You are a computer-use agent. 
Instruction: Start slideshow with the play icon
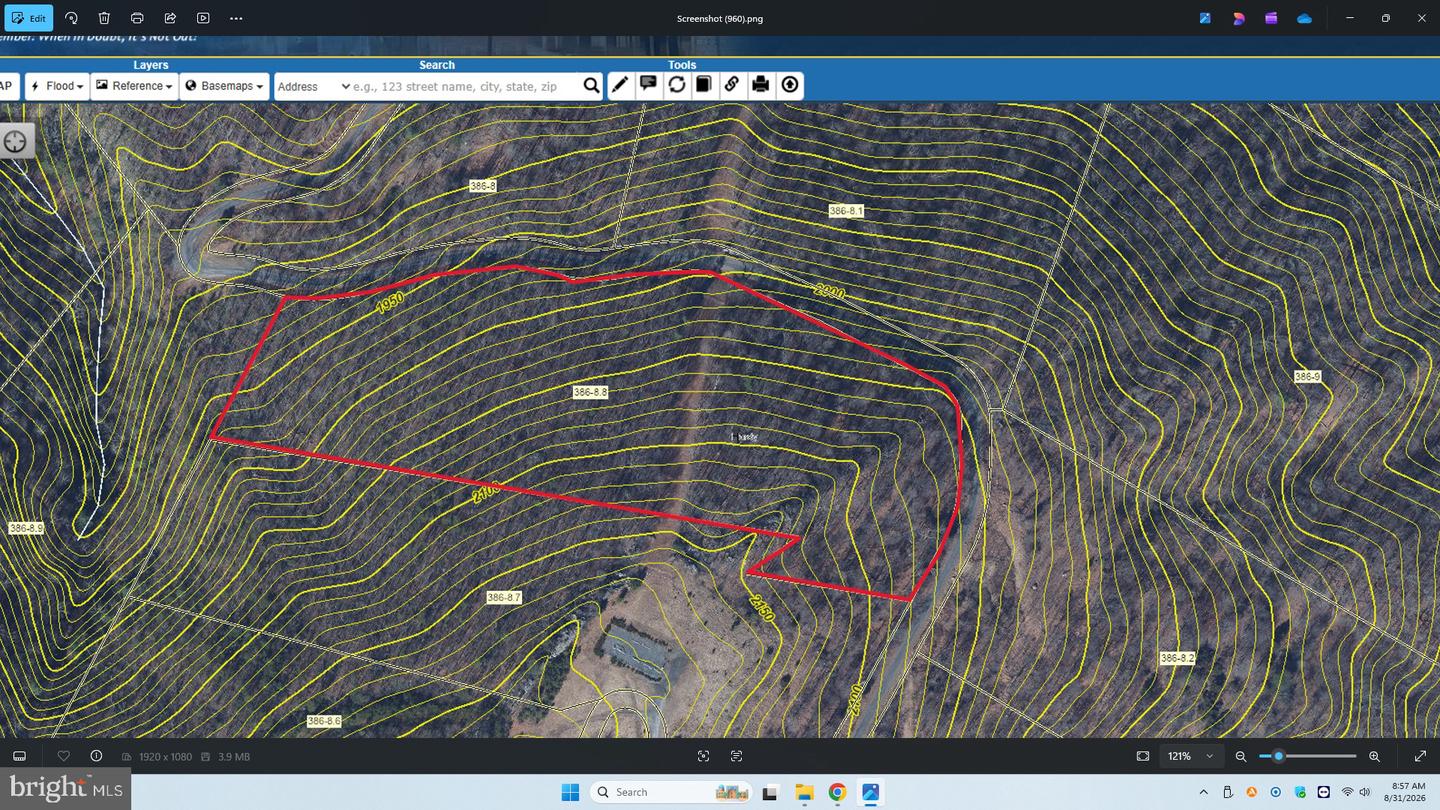[203, 18]
